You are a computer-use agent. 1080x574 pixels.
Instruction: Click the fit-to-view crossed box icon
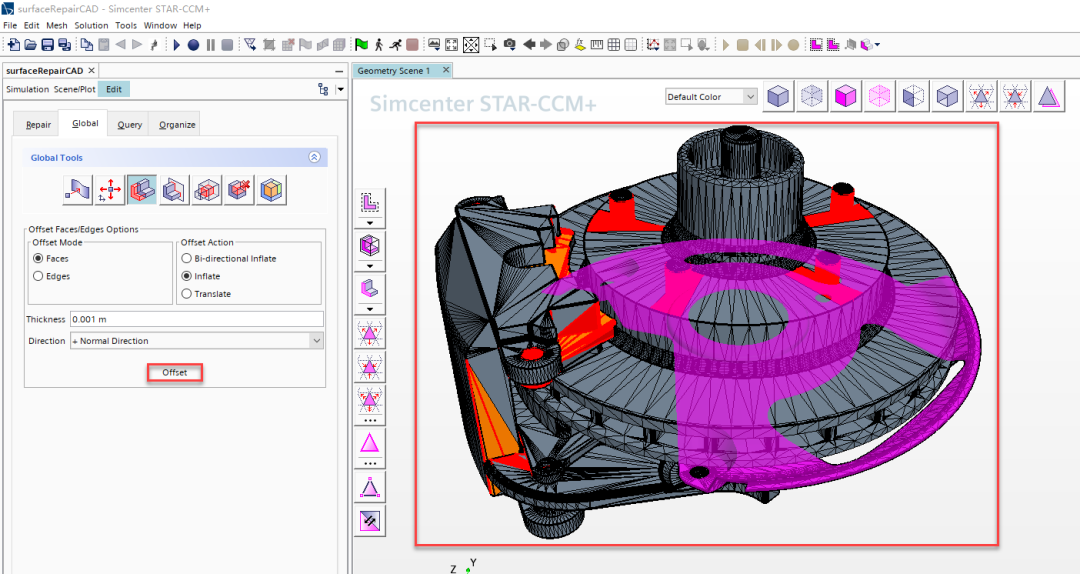[471, 45]
